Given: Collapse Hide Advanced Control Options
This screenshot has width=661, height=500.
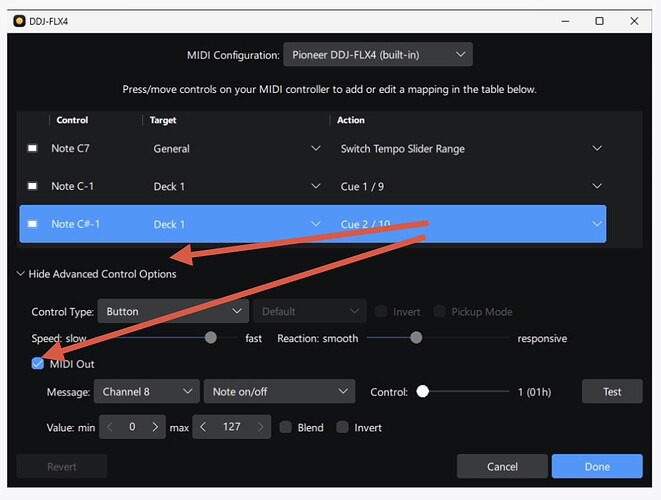Looking at the screenshot, I should click(x=97, y=274).
